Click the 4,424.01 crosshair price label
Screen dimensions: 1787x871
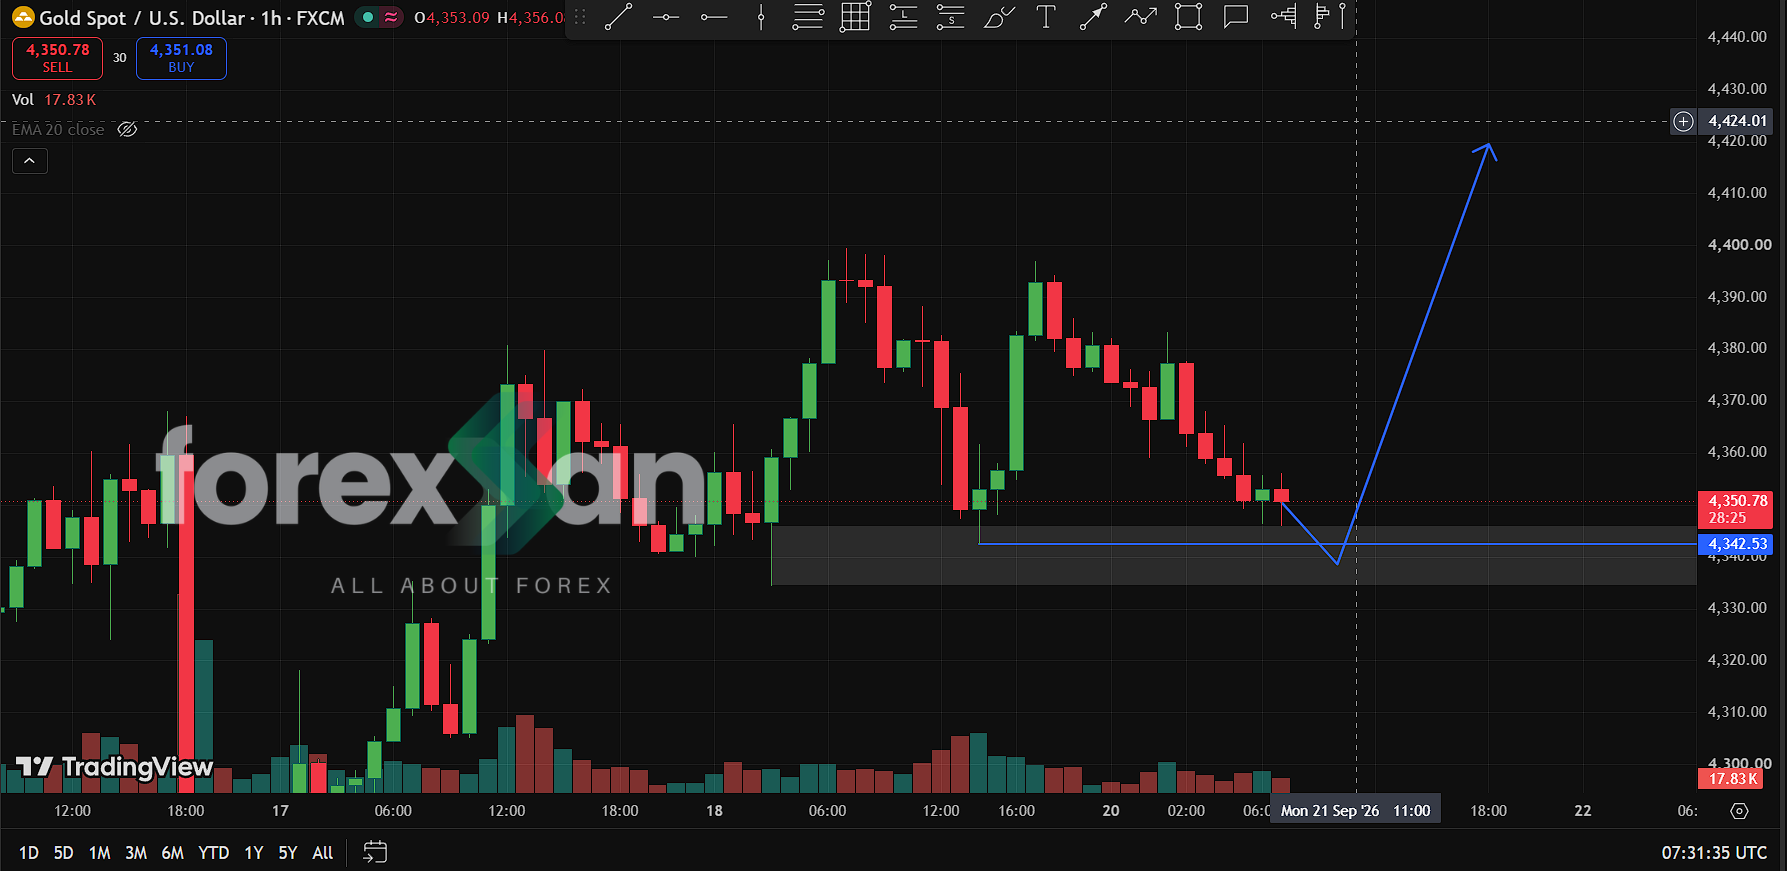pyautogui.click(x=1735, y=121)
